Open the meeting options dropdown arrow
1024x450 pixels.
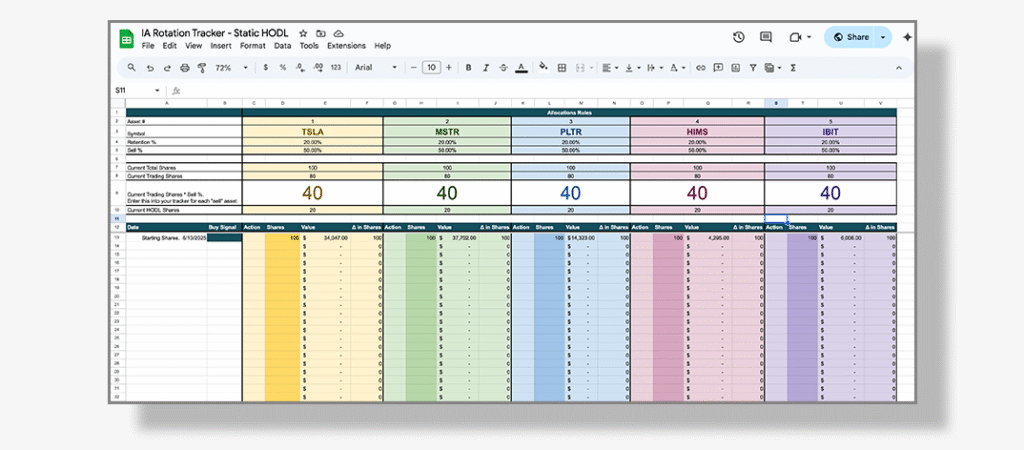pos(809,37)
